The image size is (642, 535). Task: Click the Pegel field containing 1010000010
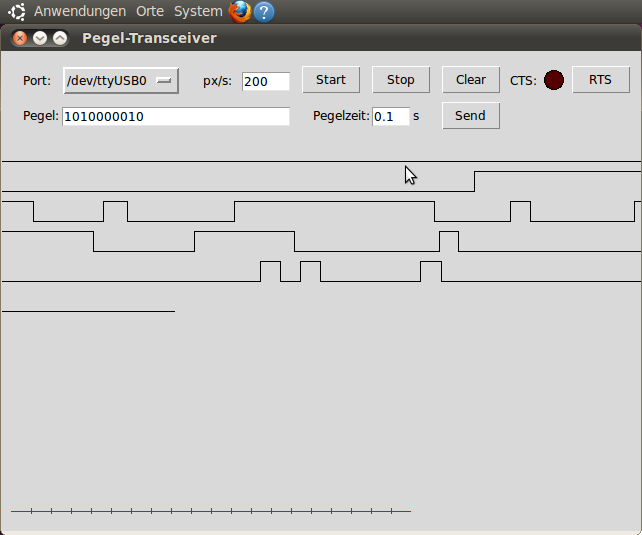click(x=175, y=116)
